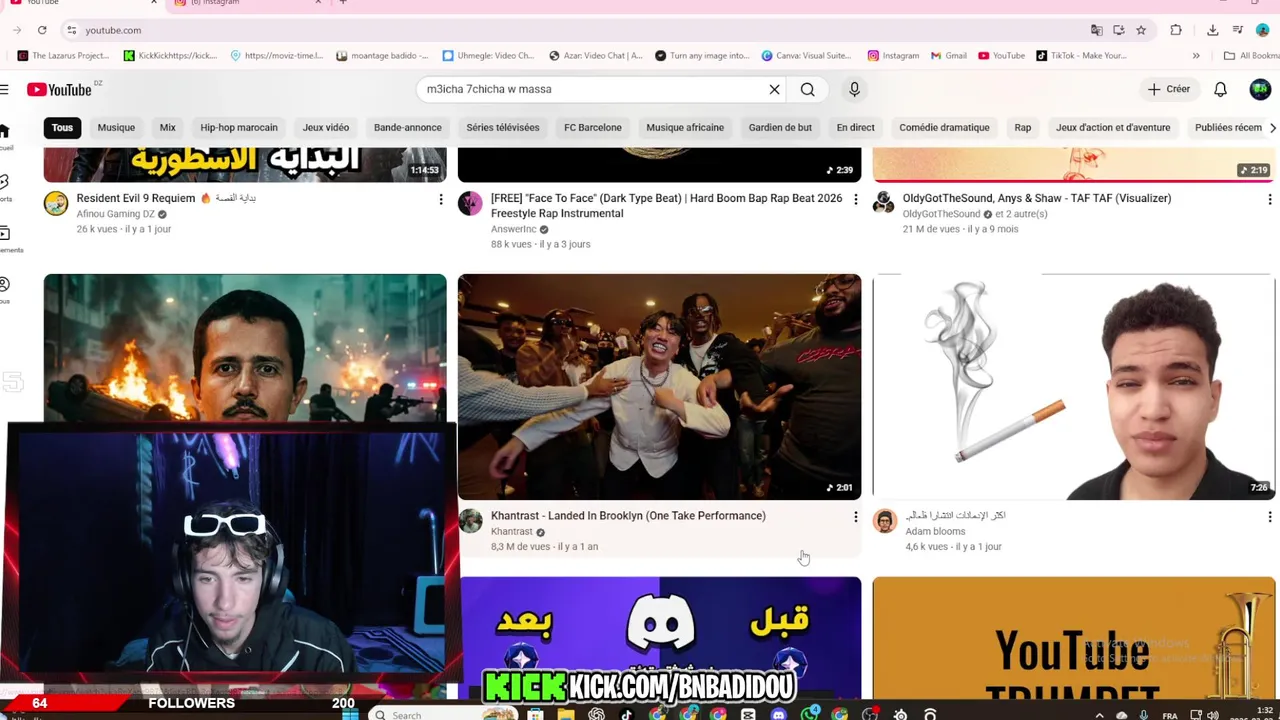
Task: Open options menu for TAF TAF Visualizer video
Action: pos(1269,200)
